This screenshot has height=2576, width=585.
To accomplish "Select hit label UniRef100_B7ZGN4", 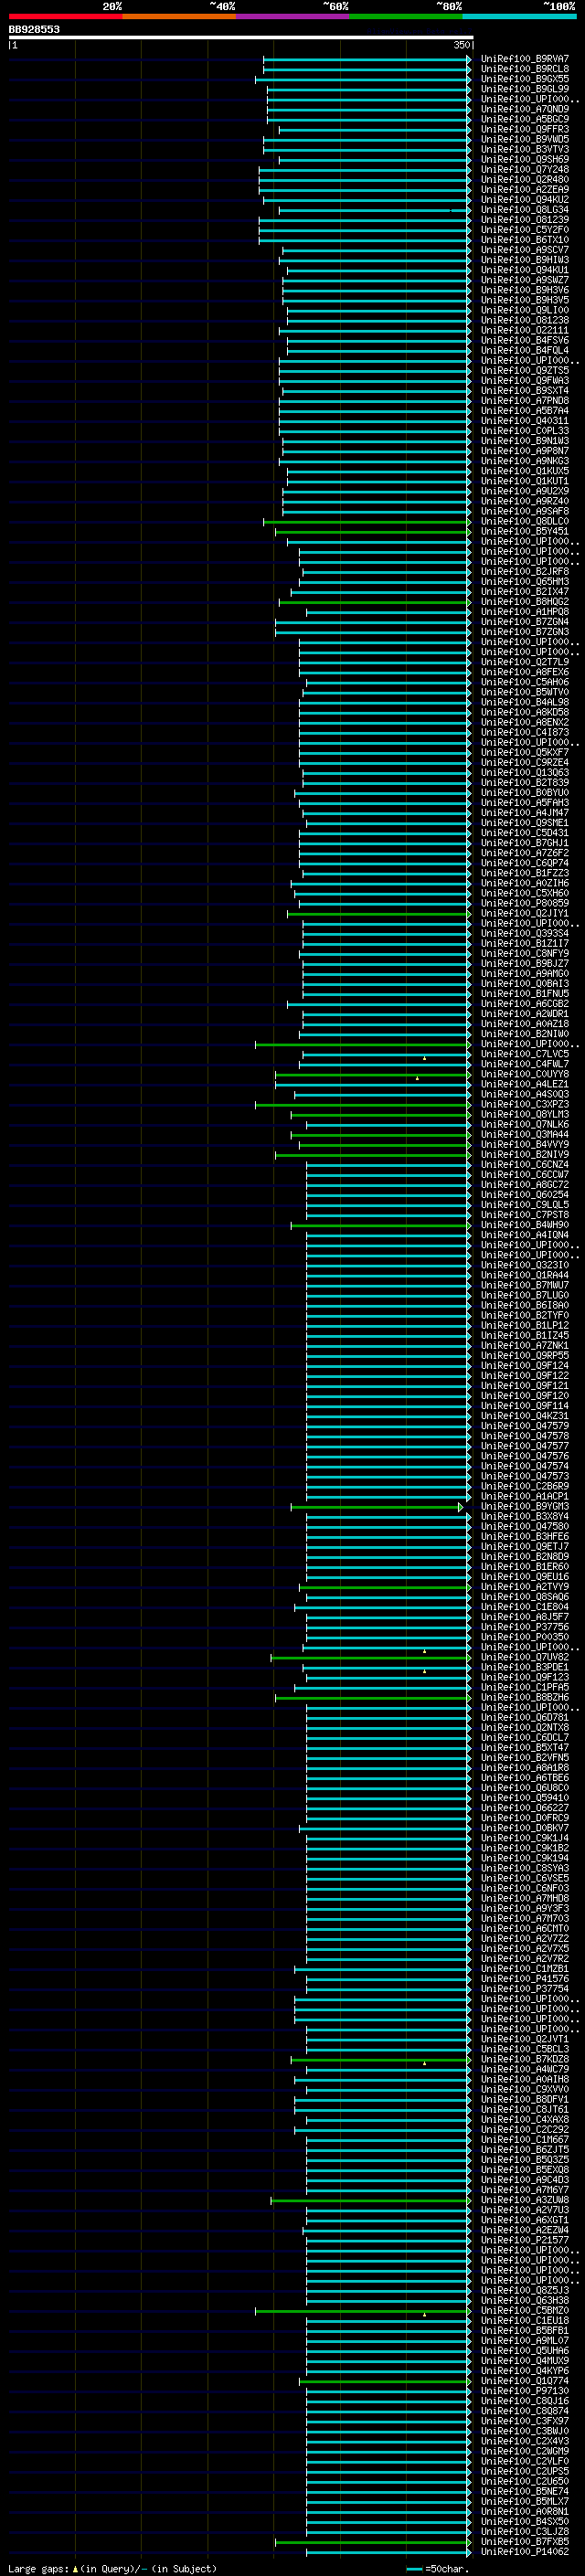I will click(x=525, y=622).
